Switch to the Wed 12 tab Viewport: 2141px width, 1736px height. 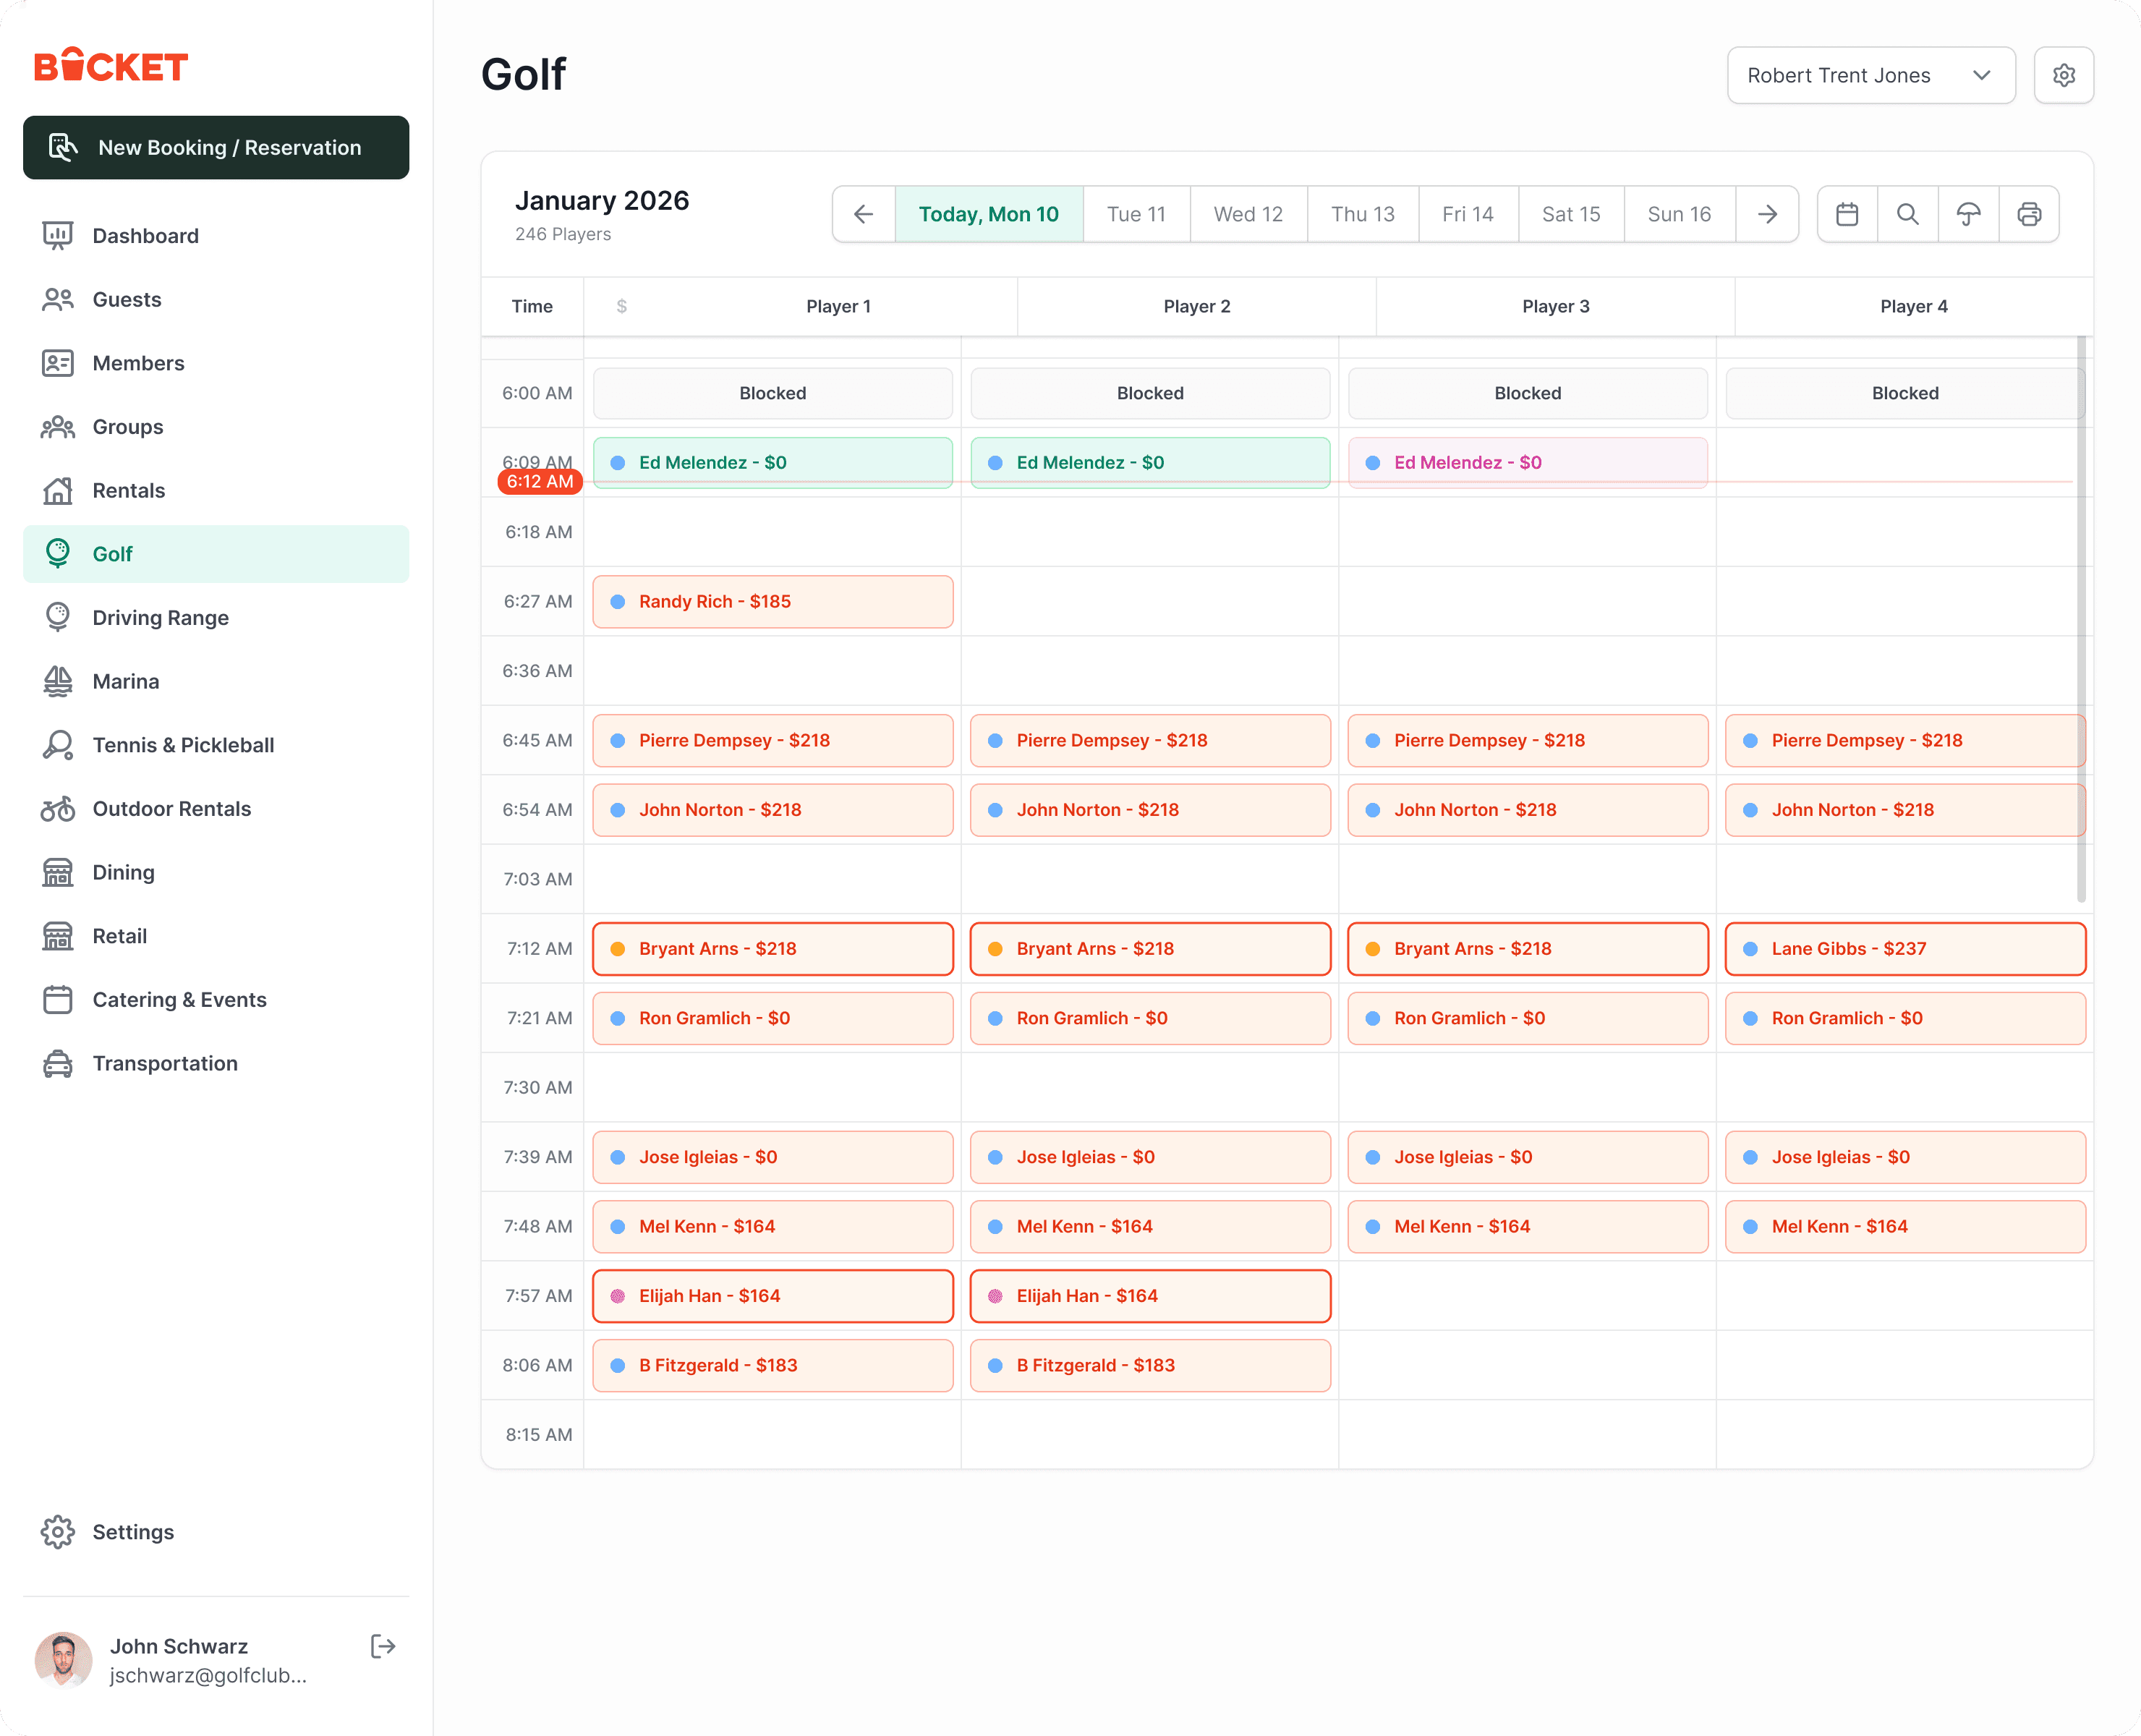[1248, 213]
